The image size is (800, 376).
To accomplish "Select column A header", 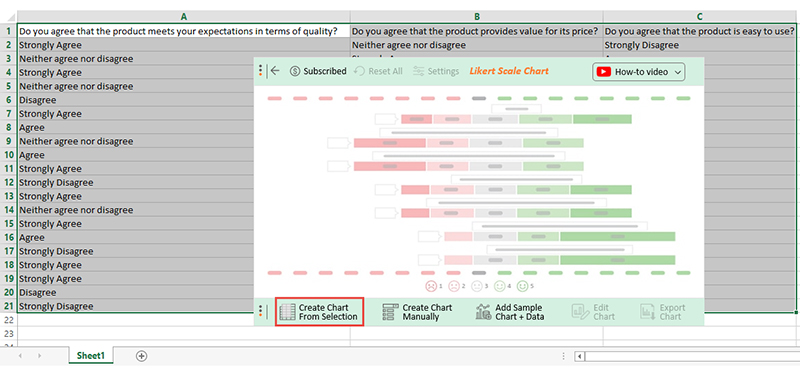I will [184, 17].
